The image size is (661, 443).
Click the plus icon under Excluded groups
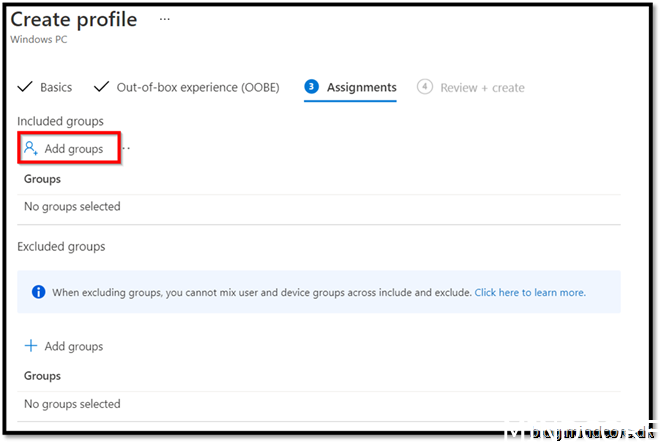(x=31, y=346)
